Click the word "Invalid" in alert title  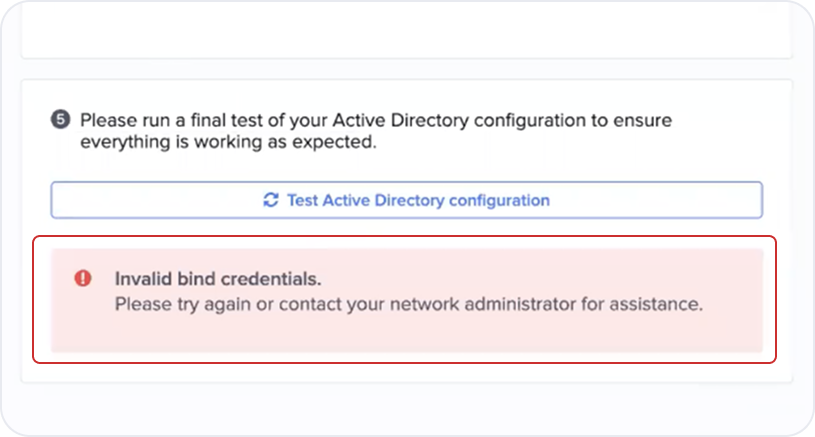144,279
